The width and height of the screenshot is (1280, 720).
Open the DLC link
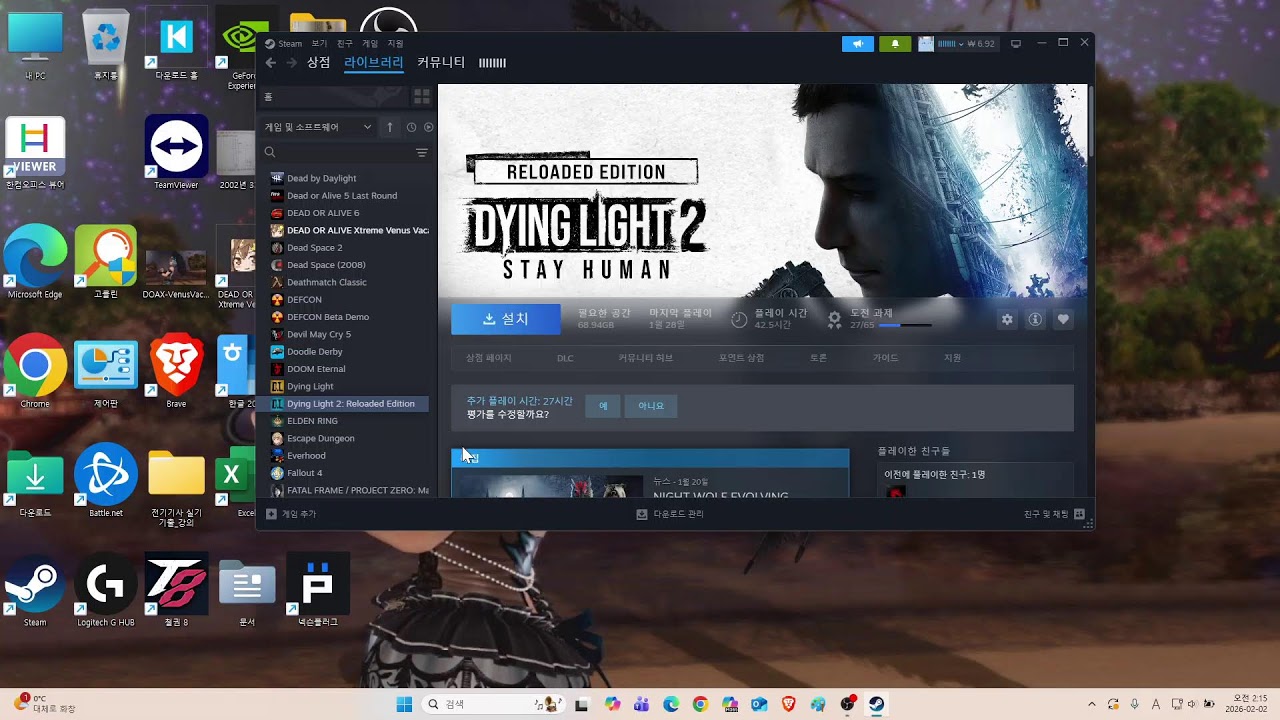coord(565,358)
